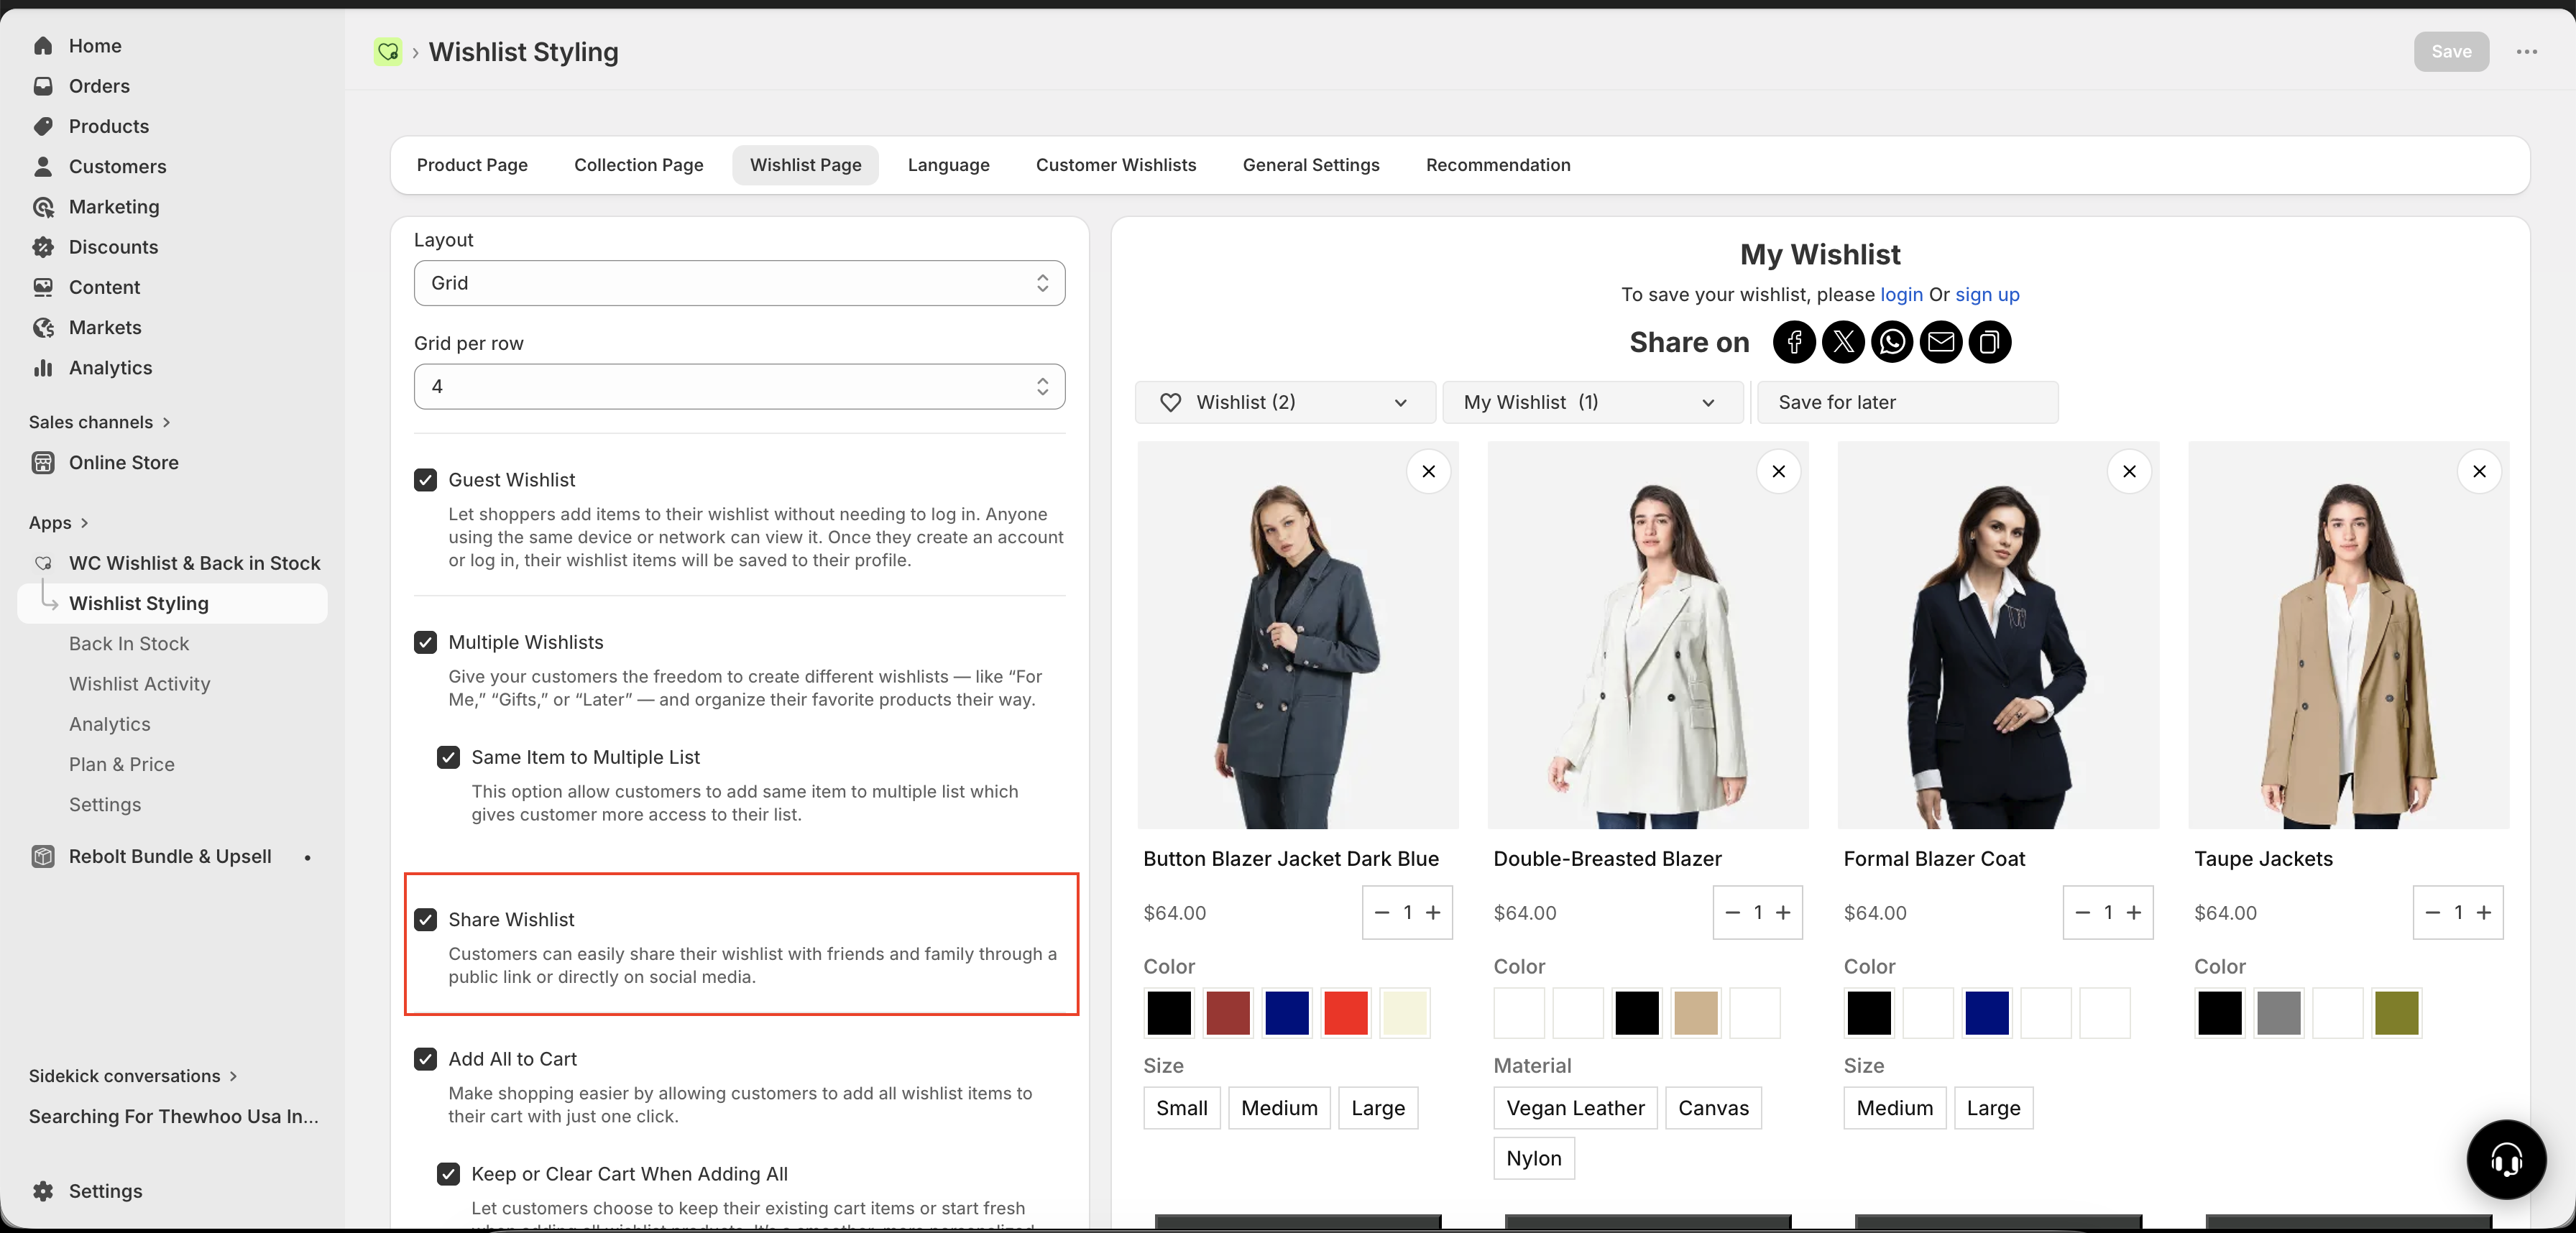Share wishlist via email icon

click(1941, 343)
